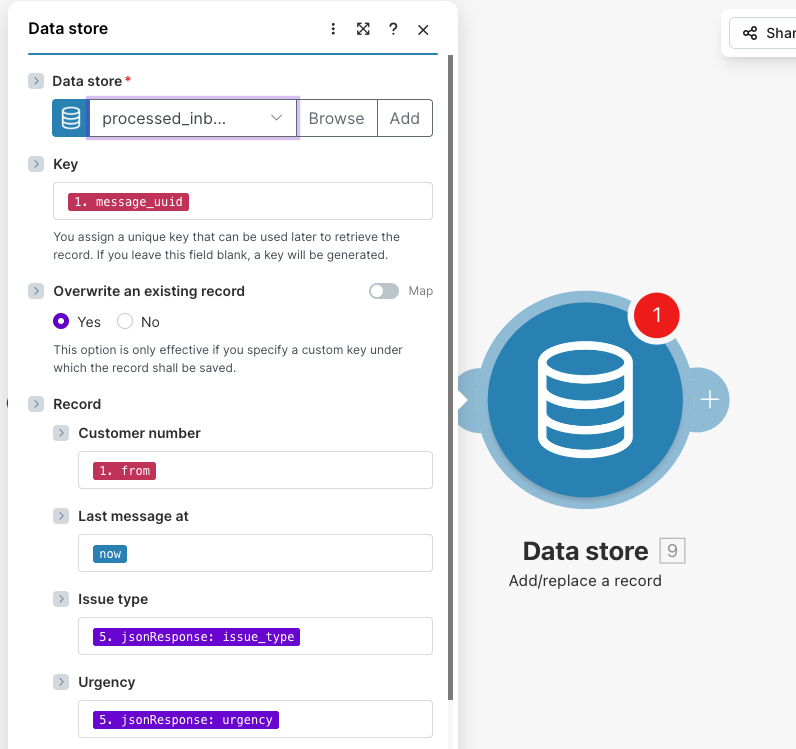Click the blue database icon beside the data store dropdown

click(71, 118)
